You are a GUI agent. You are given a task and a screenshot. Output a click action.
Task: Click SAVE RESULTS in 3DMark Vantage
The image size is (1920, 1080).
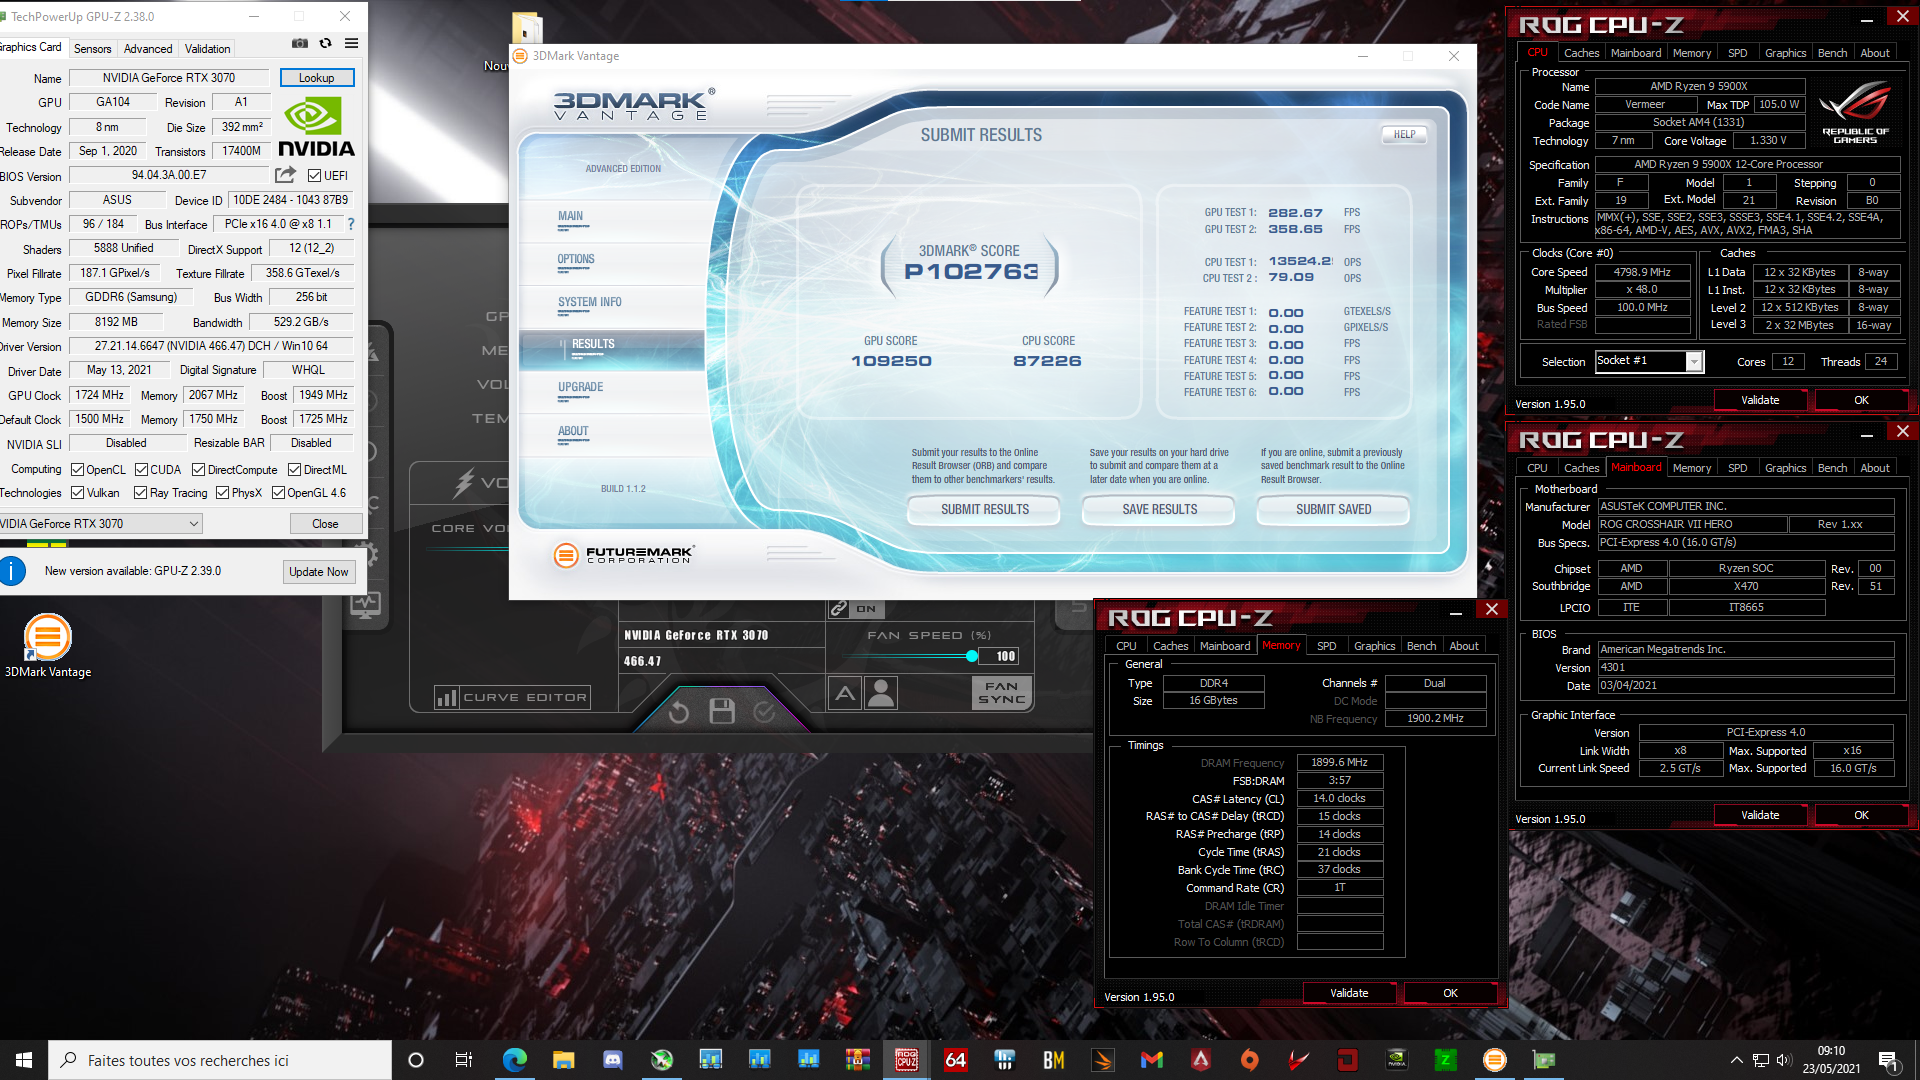pyautogui.click(x=1159, y=510)
